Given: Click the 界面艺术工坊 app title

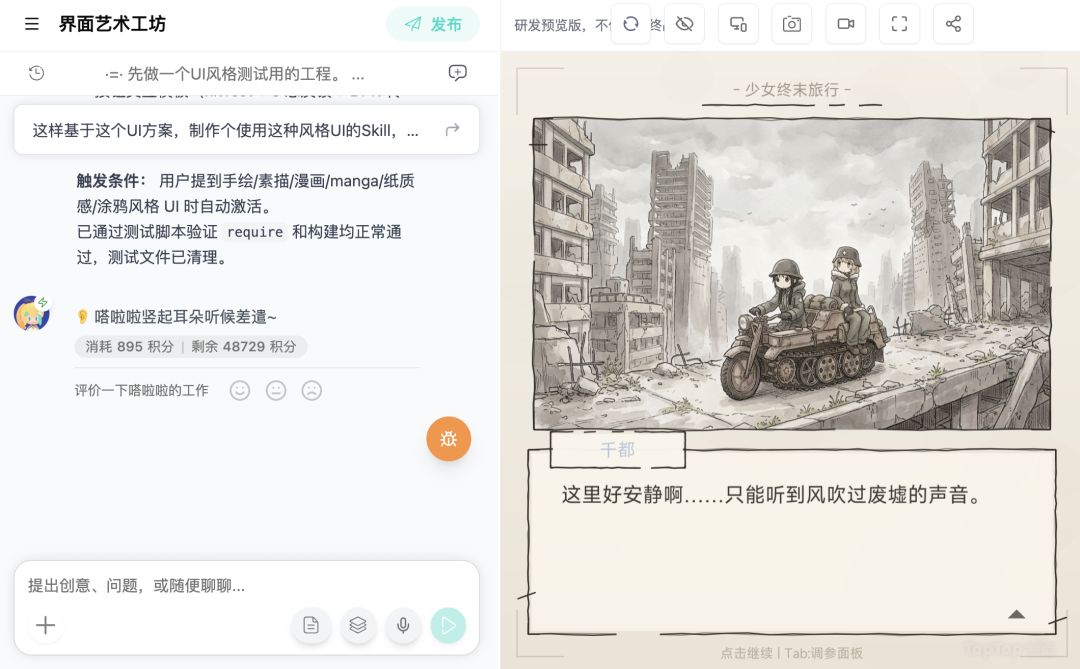Looking at the screenshot, I should click(x=112, y=24).
